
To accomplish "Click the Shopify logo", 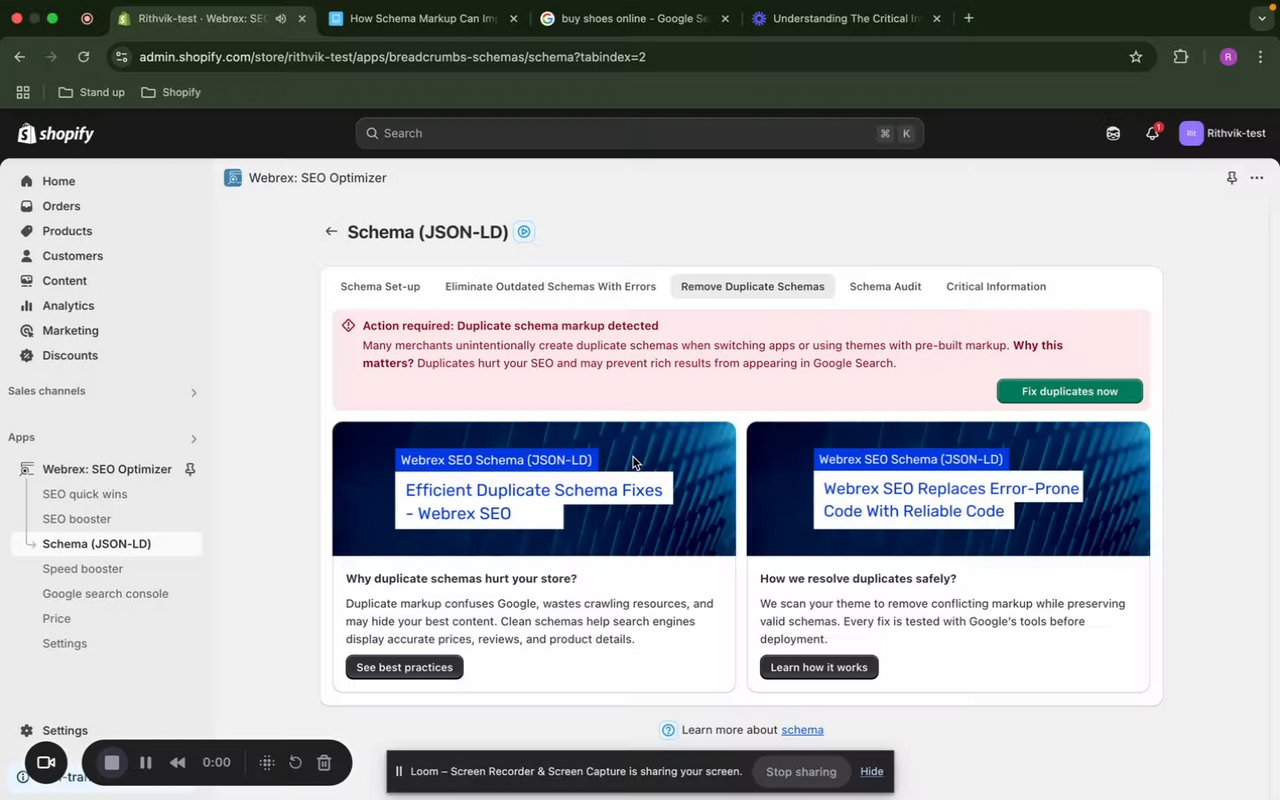I will coord(56,133).
